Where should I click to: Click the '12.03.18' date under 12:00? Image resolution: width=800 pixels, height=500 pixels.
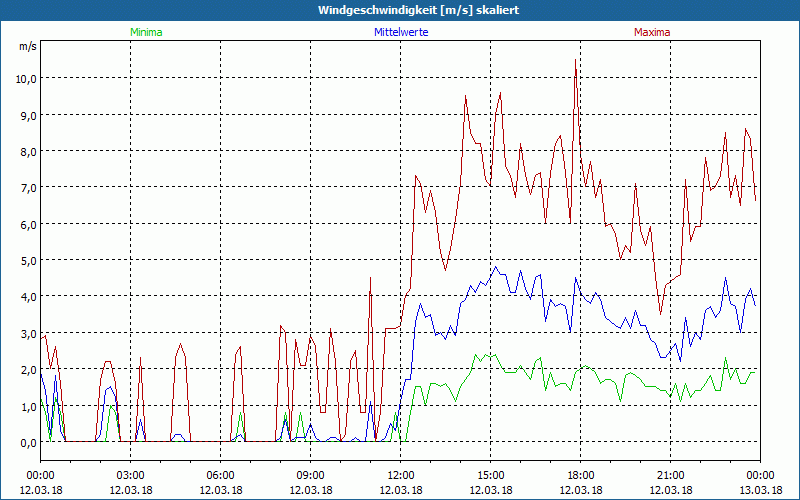coord(401,490)
